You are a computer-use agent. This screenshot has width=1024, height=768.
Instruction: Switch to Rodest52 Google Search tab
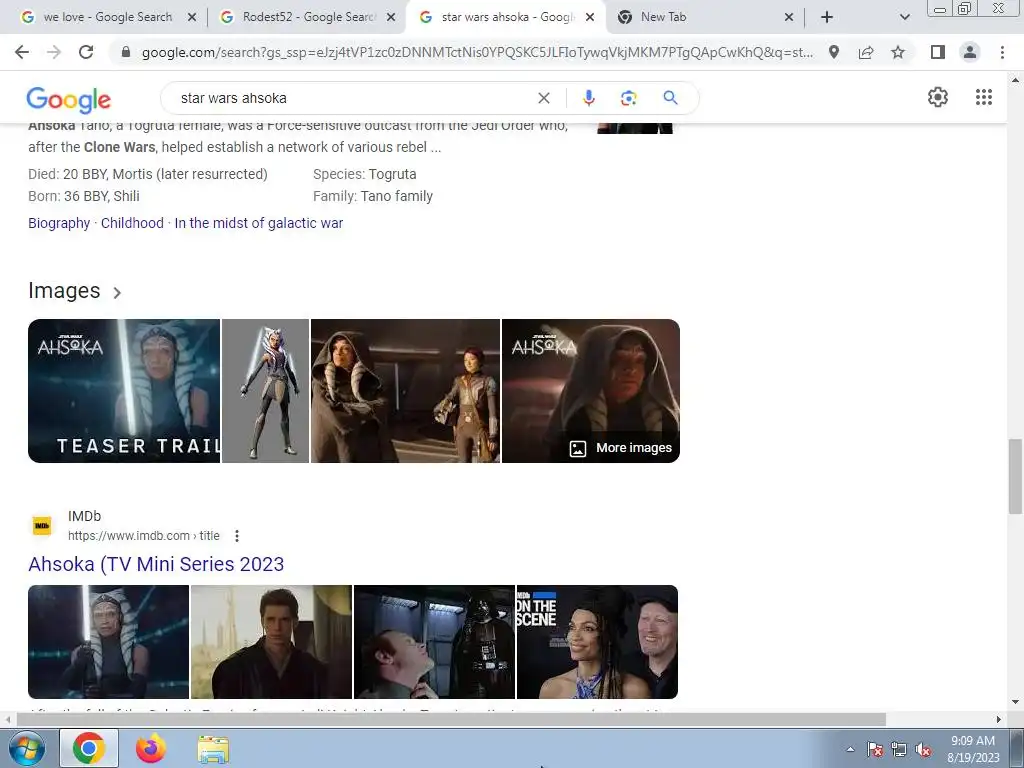point(307,17)
